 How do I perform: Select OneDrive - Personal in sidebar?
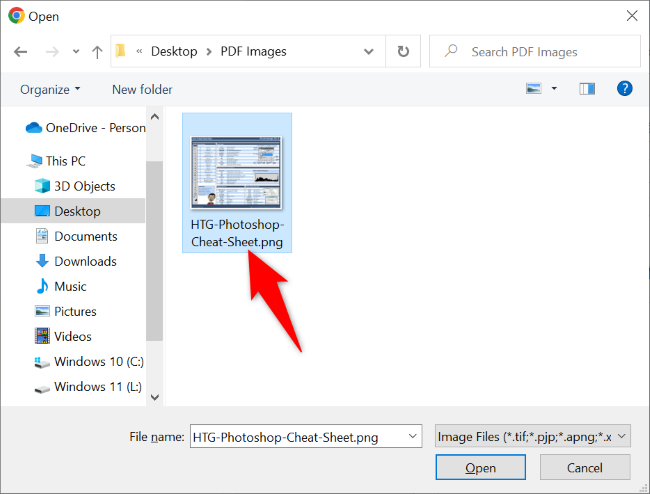click(x=85, y=128)
